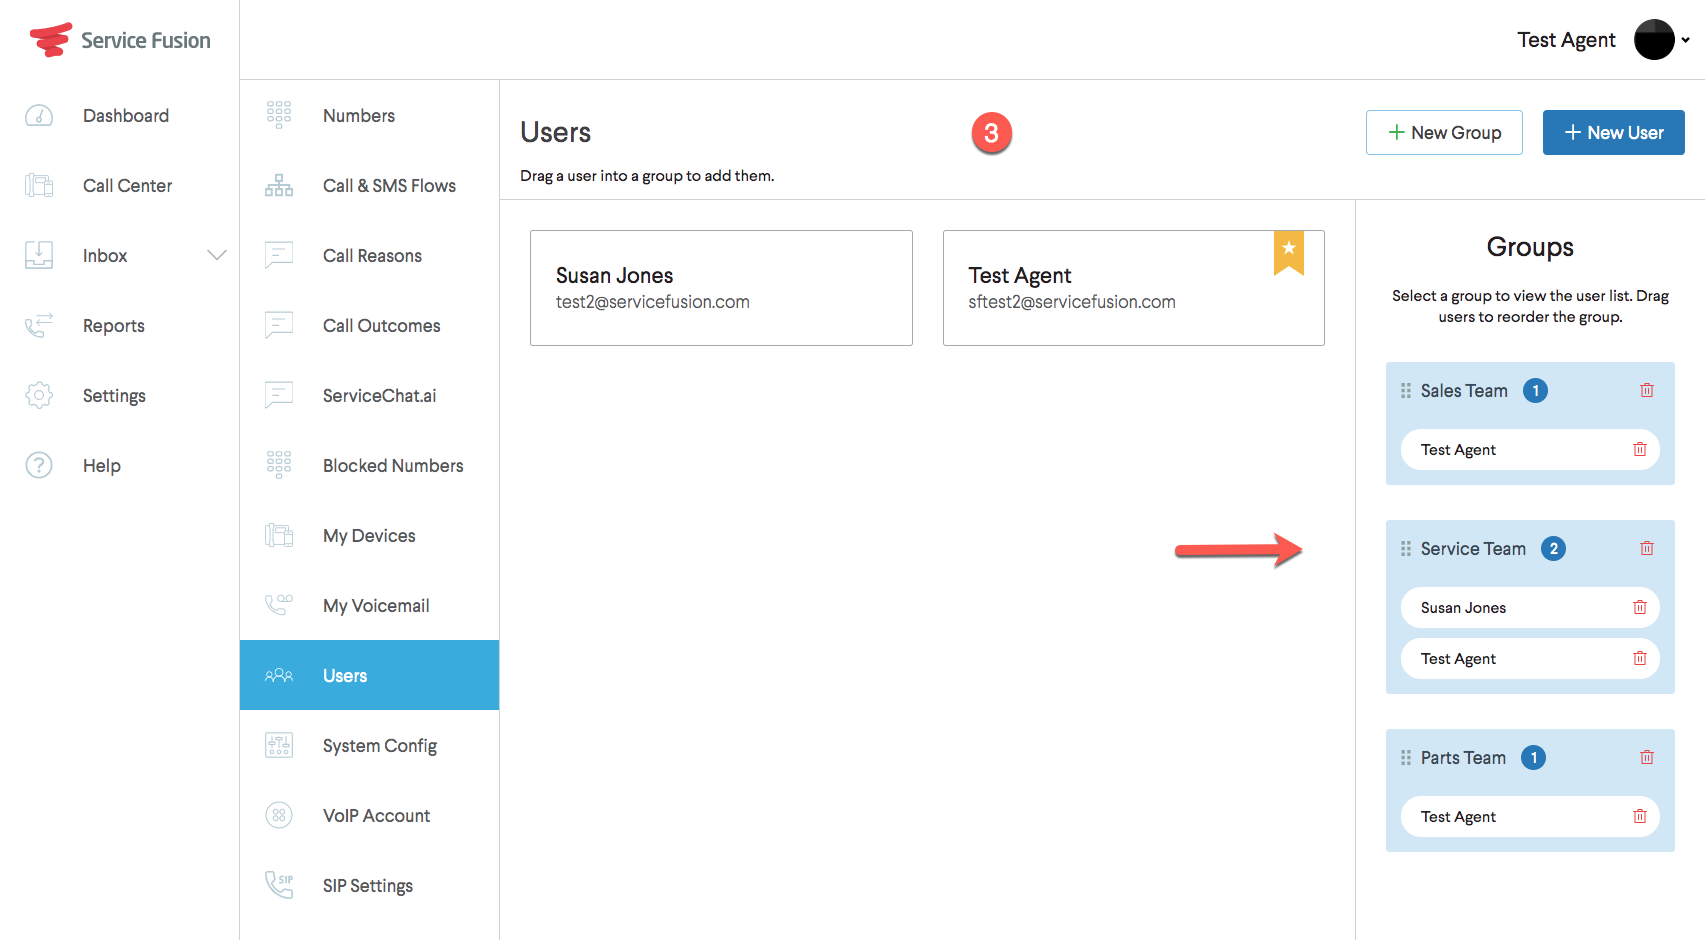The width and height of the screenshot is (1705, 940).
Task: Open SIP Settings page
Action: [x=368, y=886]
